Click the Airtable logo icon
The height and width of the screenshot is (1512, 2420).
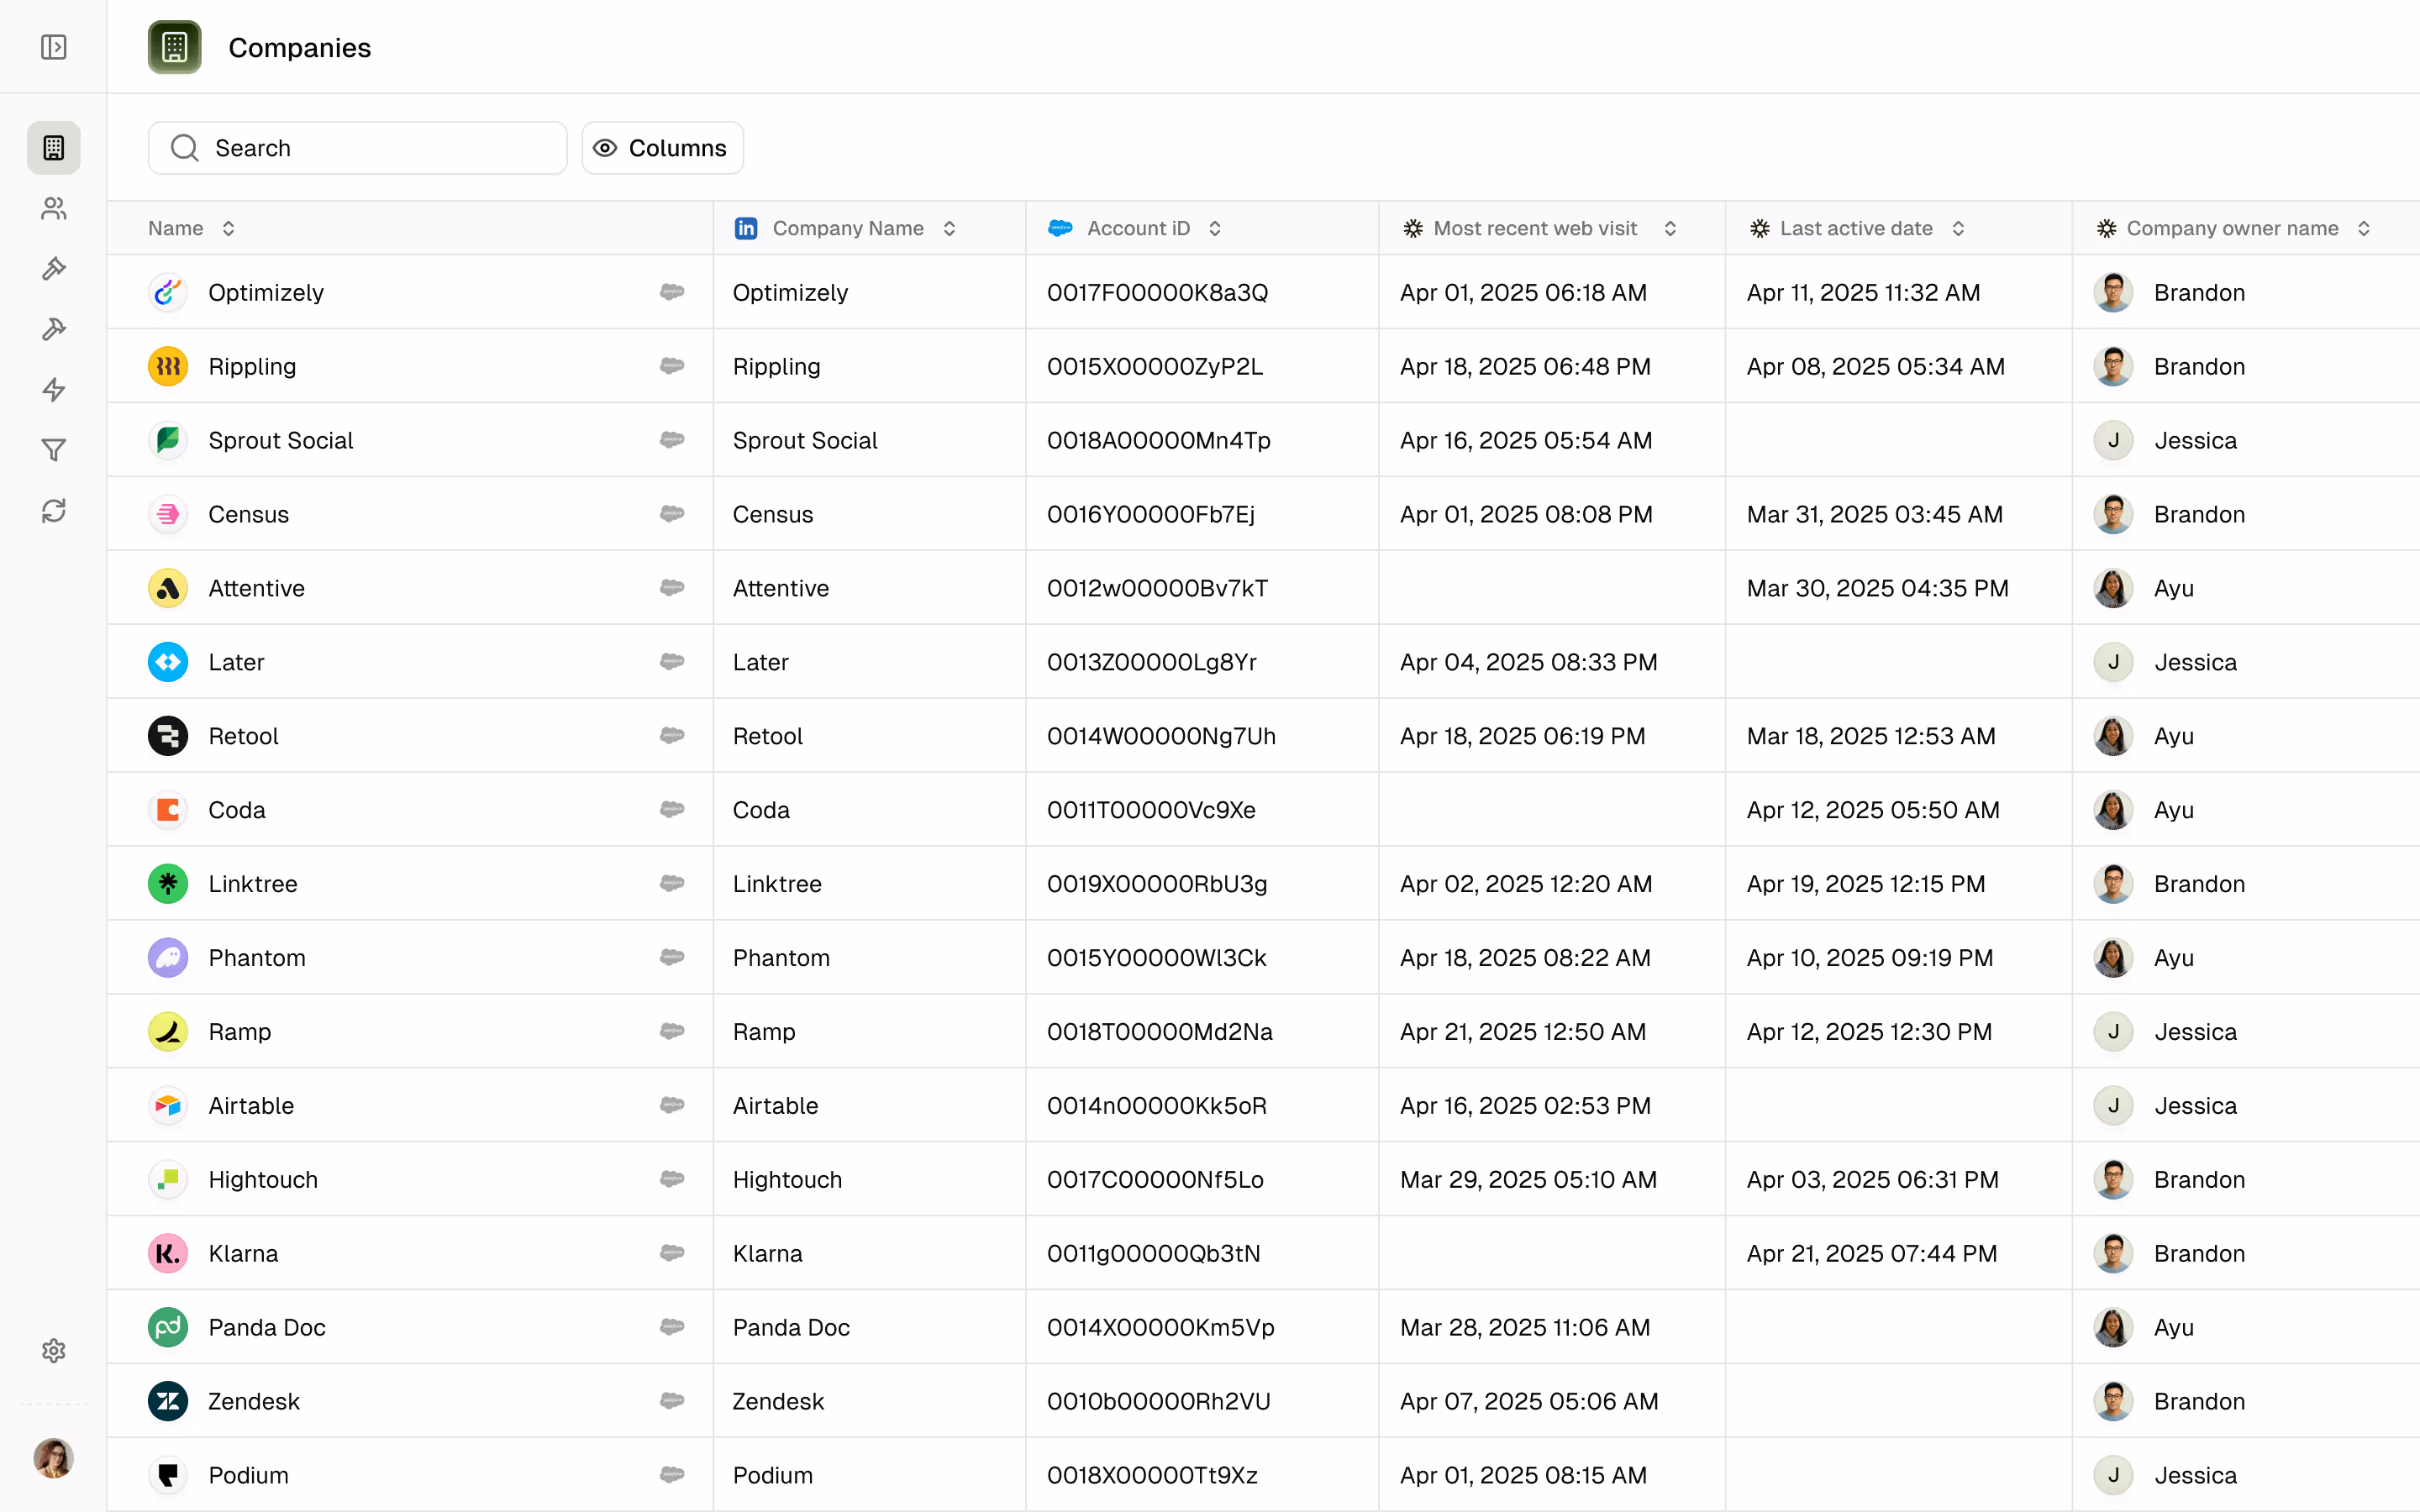click(x=168, y=1106)
